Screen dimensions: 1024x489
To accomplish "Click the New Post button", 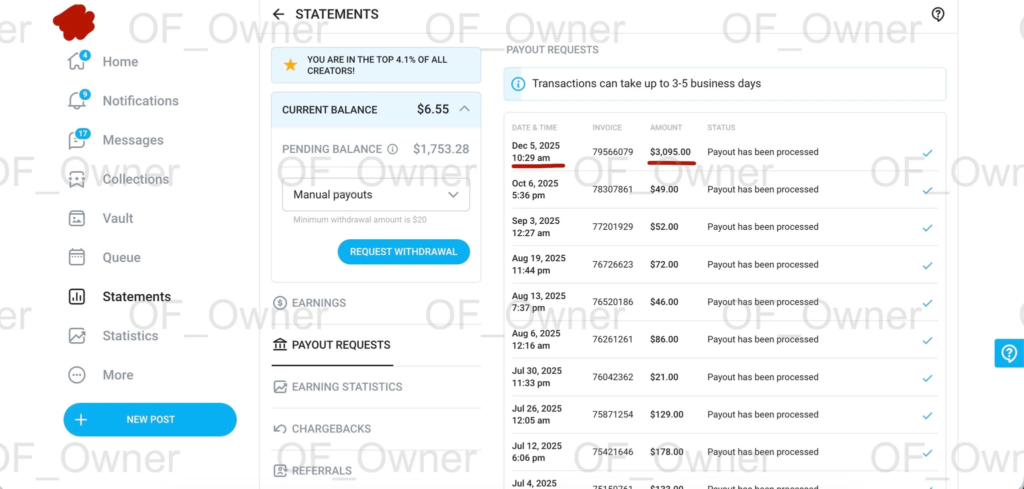I will pyautogui.click(x=150, y=420).
